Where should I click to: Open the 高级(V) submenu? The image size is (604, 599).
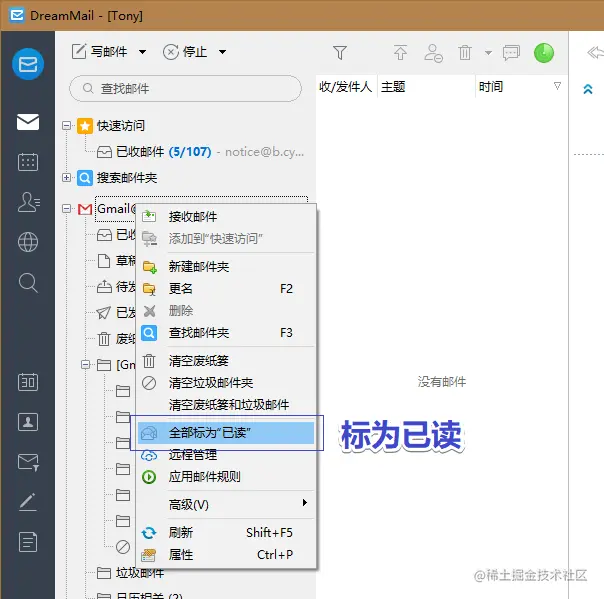[226, 505]
